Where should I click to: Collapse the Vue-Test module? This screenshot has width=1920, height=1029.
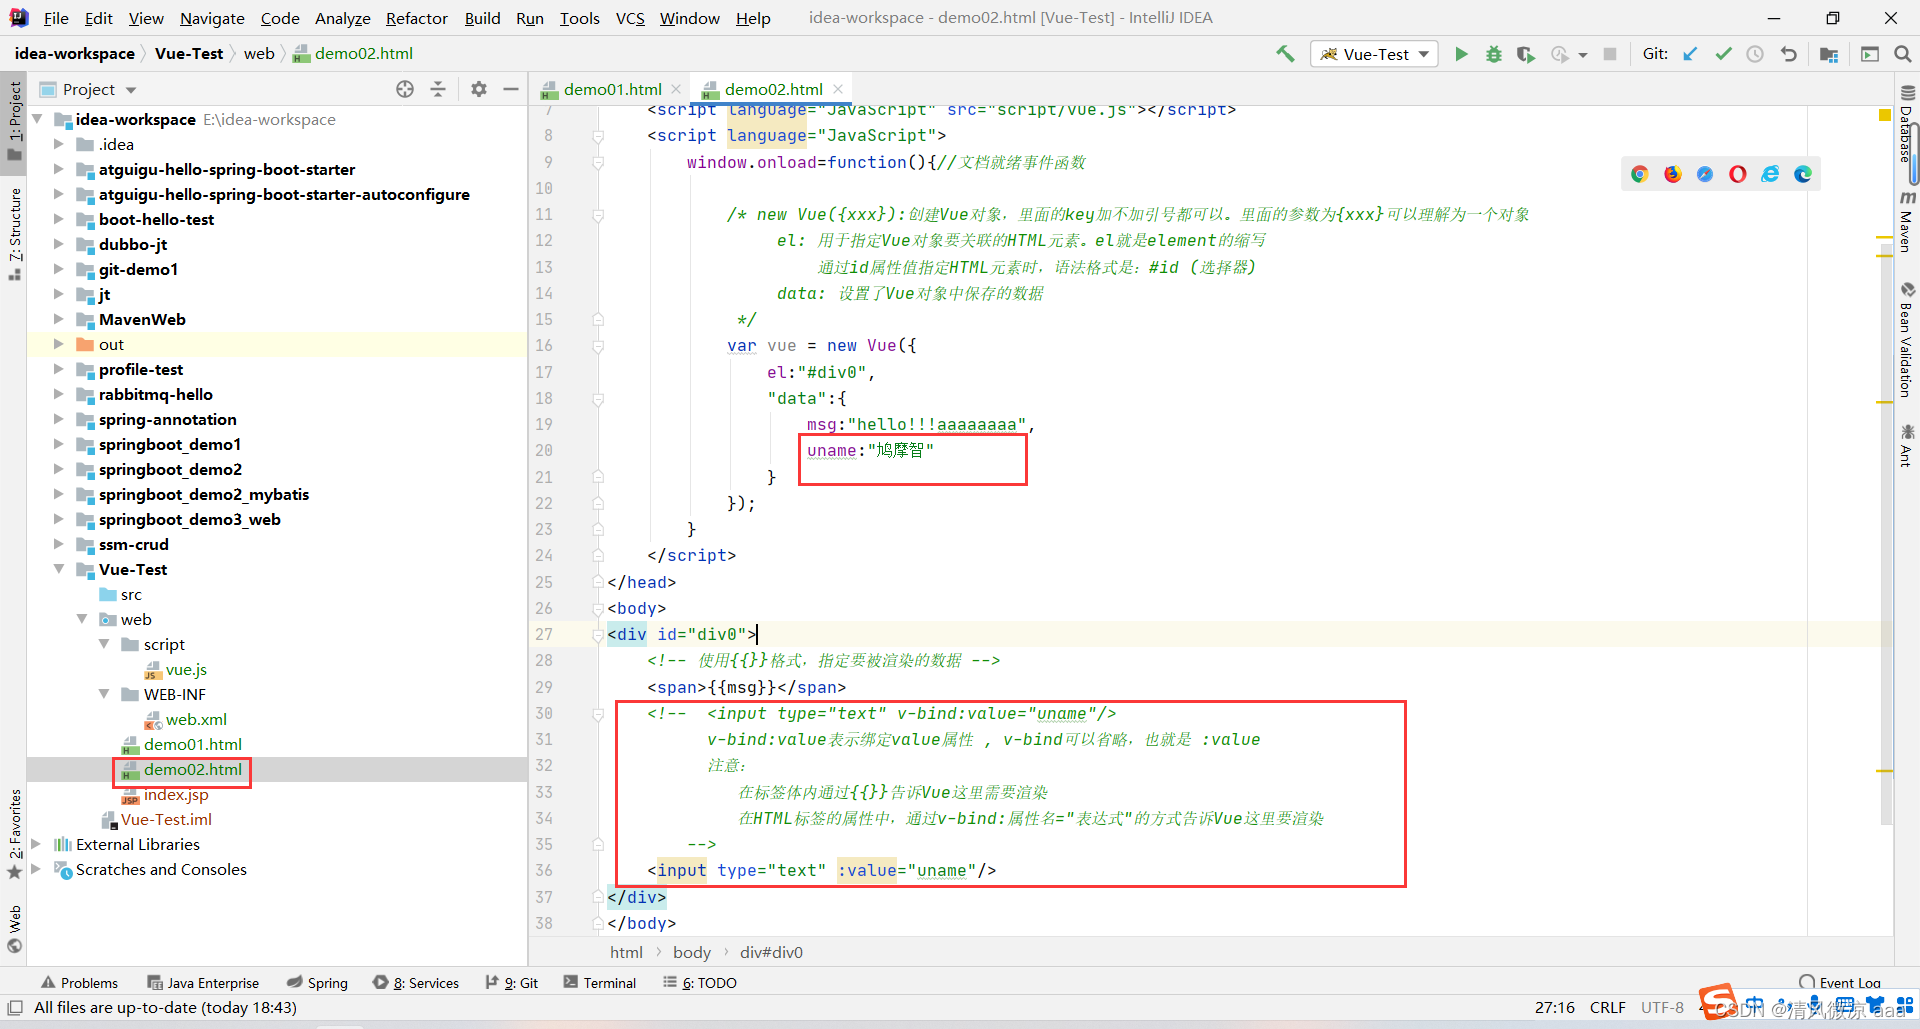(x=59, y=569)
